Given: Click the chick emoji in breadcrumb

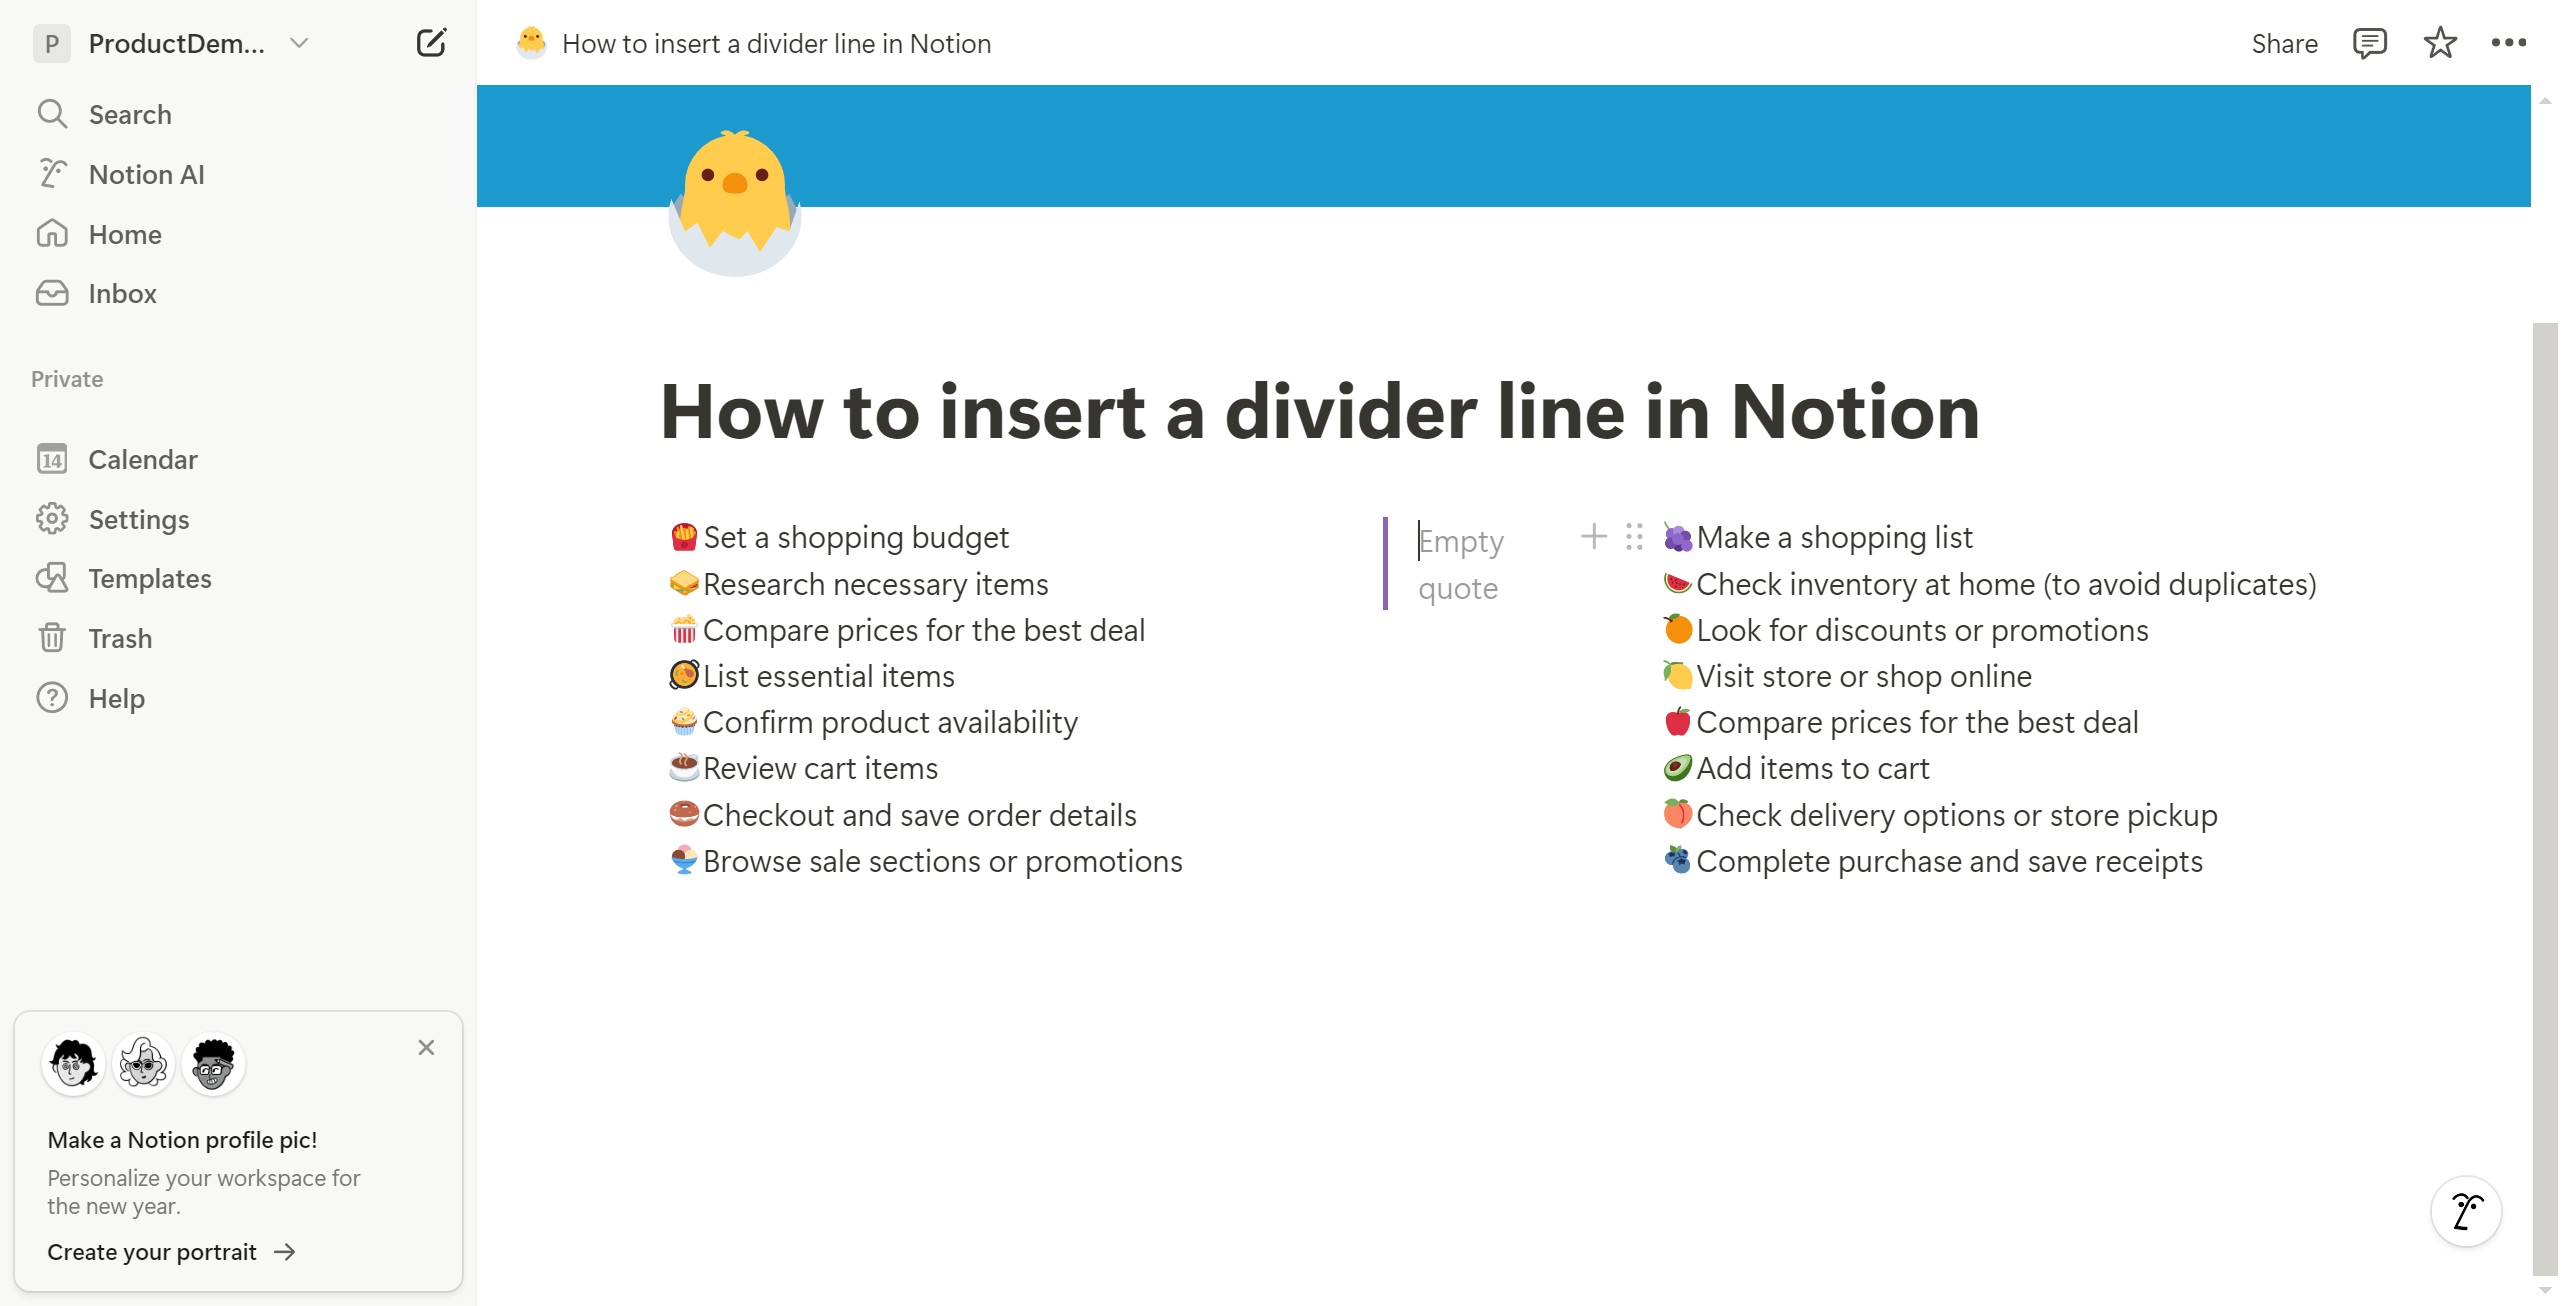Looking at the screenshot, I should 531,42.
